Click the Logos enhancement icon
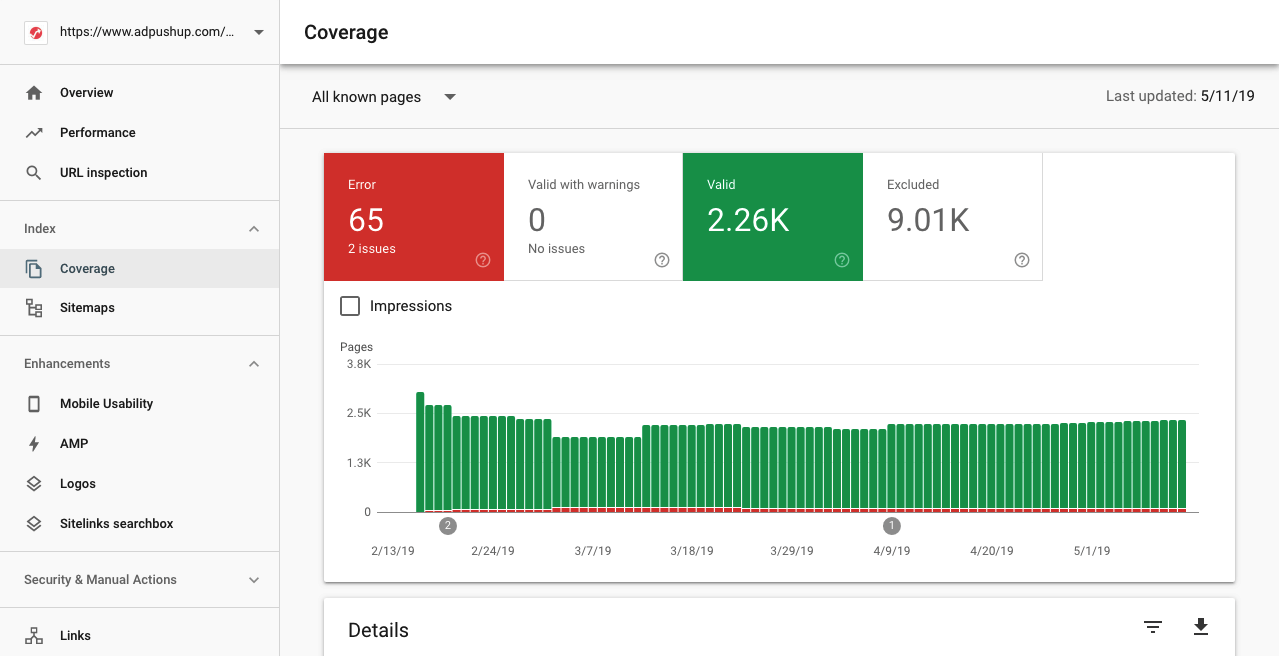 36,483
